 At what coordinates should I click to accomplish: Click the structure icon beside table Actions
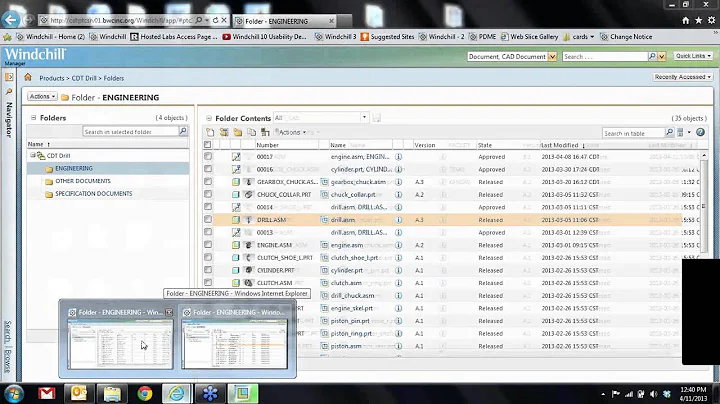pyautogui.click(x=265, y=132)
